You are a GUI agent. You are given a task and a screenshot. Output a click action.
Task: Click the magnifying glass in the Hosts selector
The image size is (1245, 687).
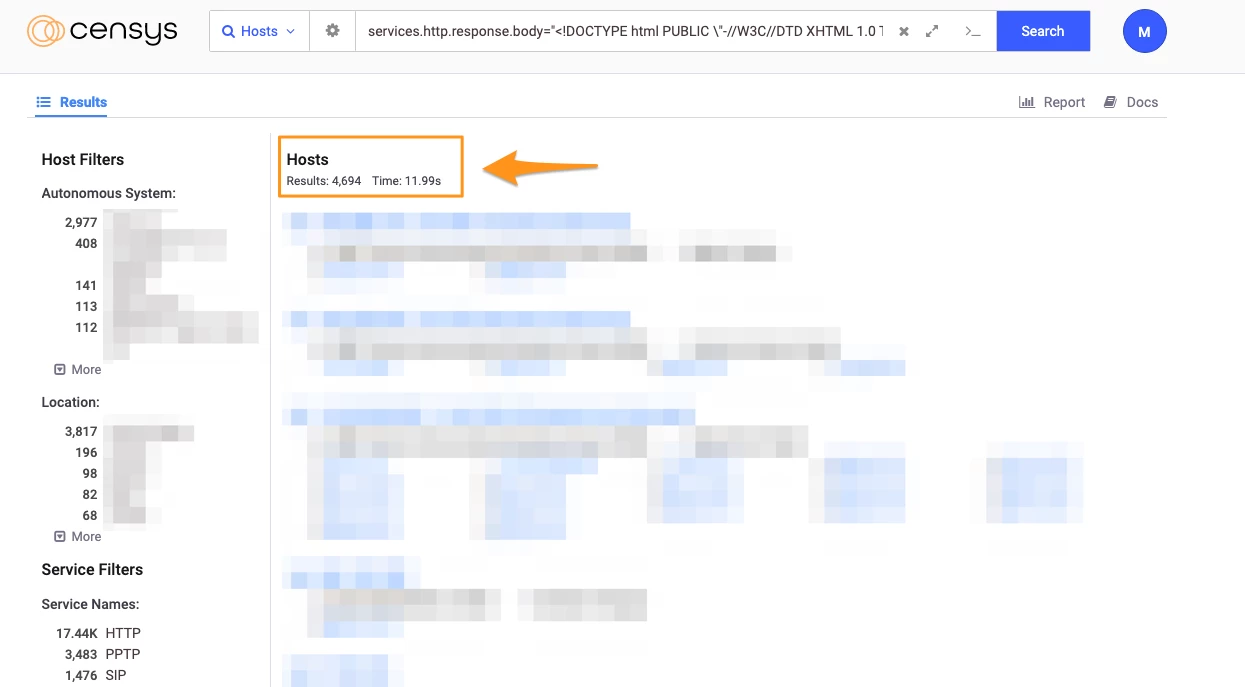tap(228, 31)
